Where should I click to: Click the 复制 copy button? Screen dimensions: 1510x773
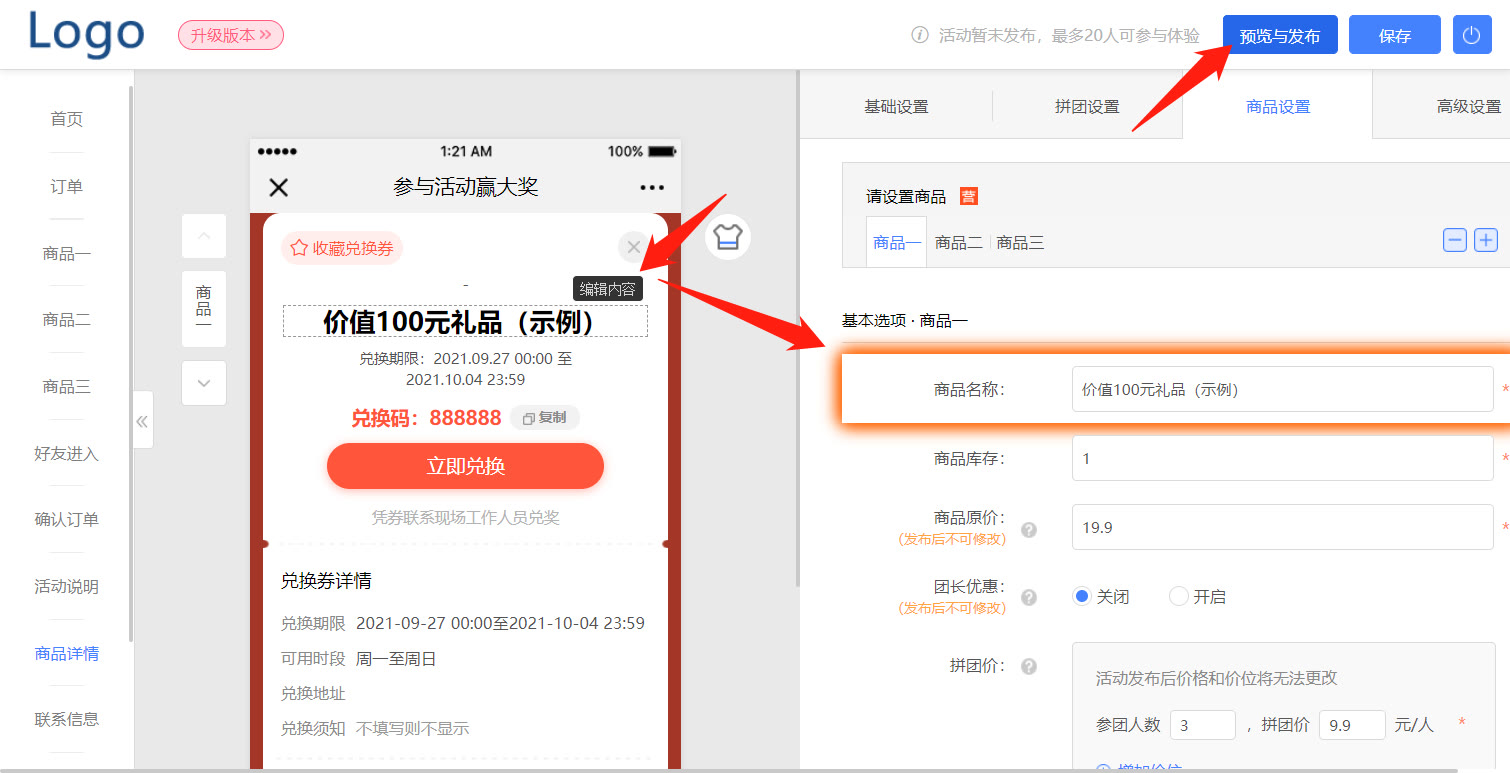coord(545,418)
